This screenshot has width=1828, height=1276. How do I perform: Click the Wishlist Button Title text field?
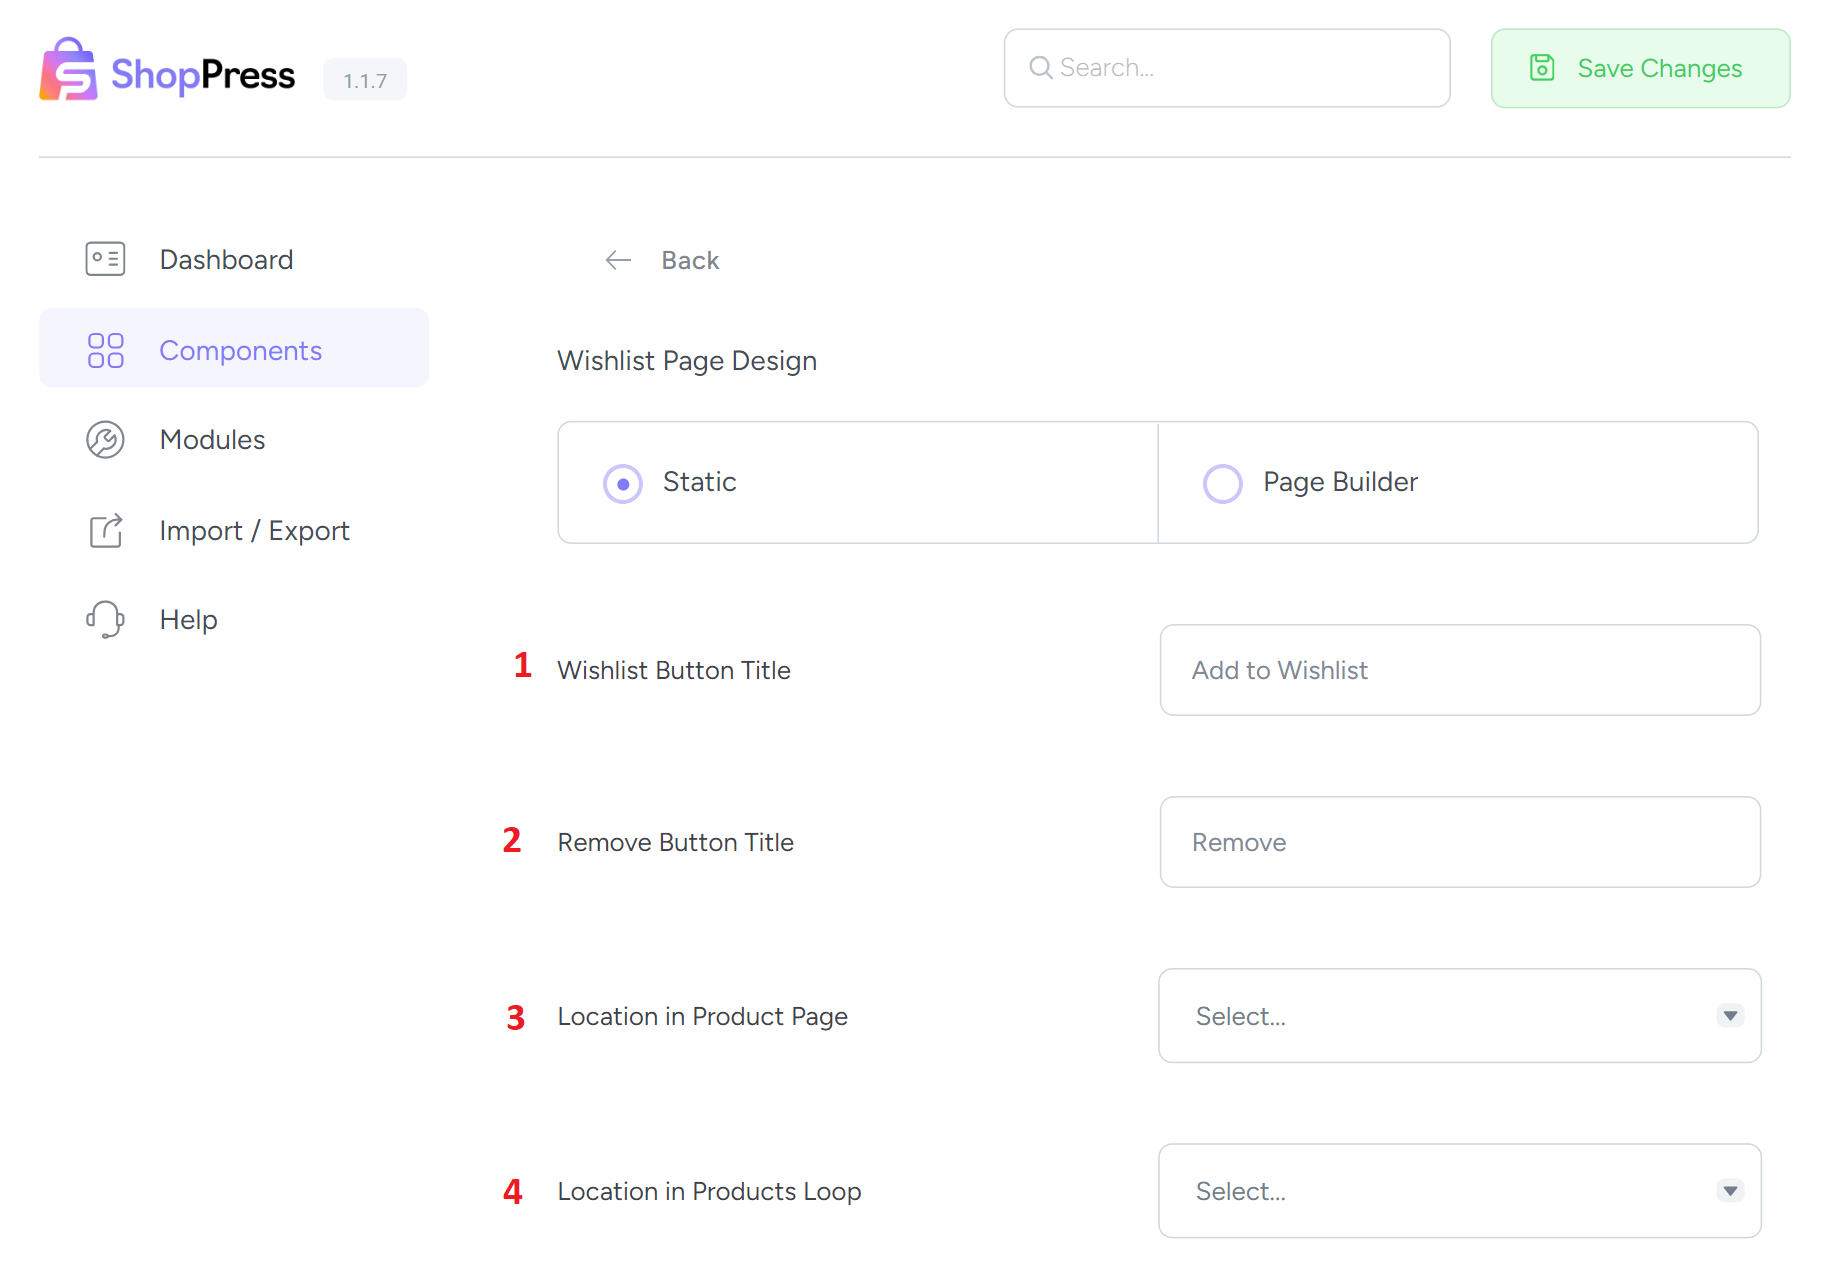[x=1459, y=670]
